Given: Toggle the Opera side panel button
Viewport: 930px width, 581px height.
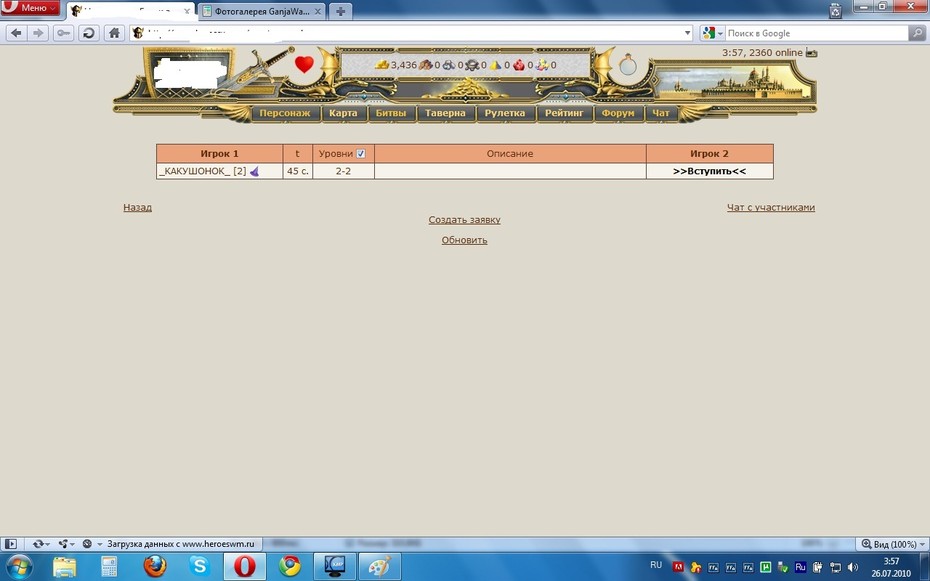Looking at the screenshot, I should [11, 544].
